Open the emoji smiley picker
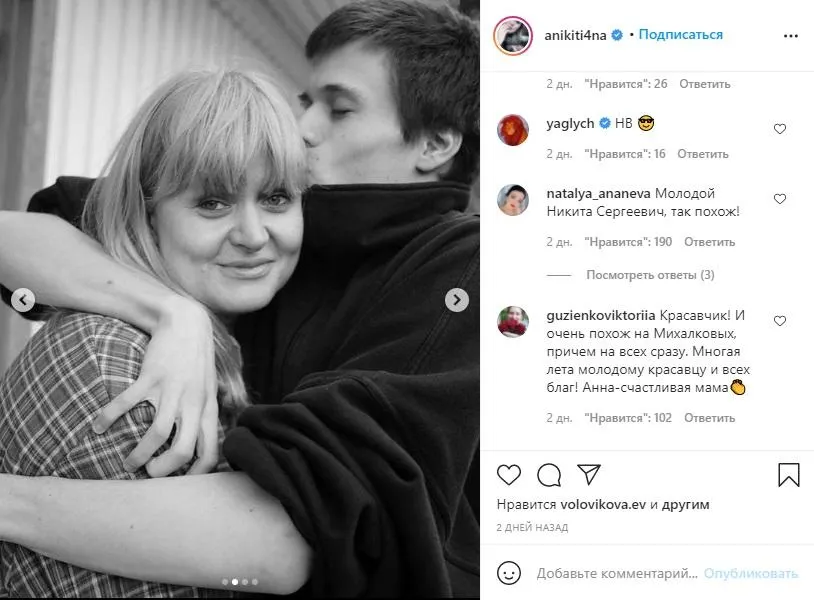The height and width of the screenshot is (600, 814). (x=509, y=573)
